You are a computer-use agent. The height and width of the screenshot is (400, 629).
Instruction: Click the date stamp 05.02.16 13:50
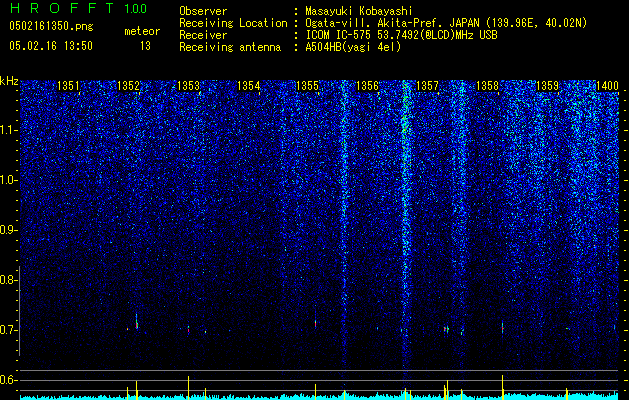[51, 46]
